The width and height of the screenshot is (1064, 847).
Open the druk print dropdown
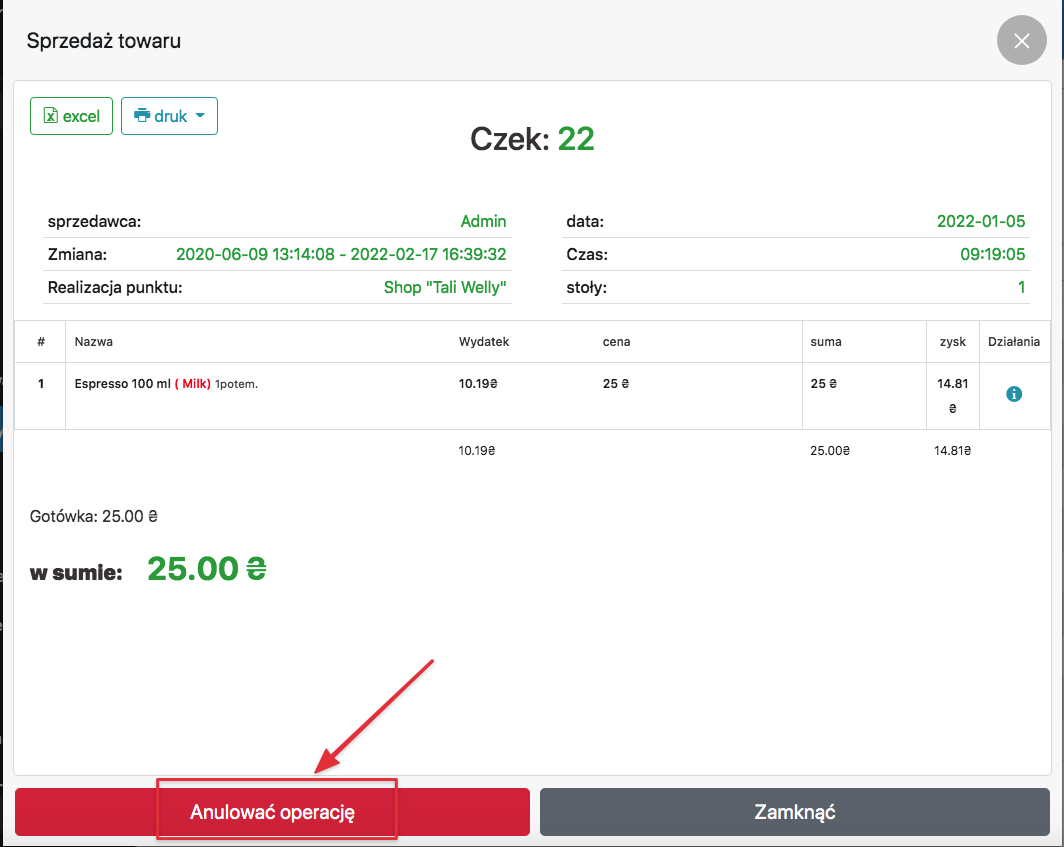click(169, 116)
